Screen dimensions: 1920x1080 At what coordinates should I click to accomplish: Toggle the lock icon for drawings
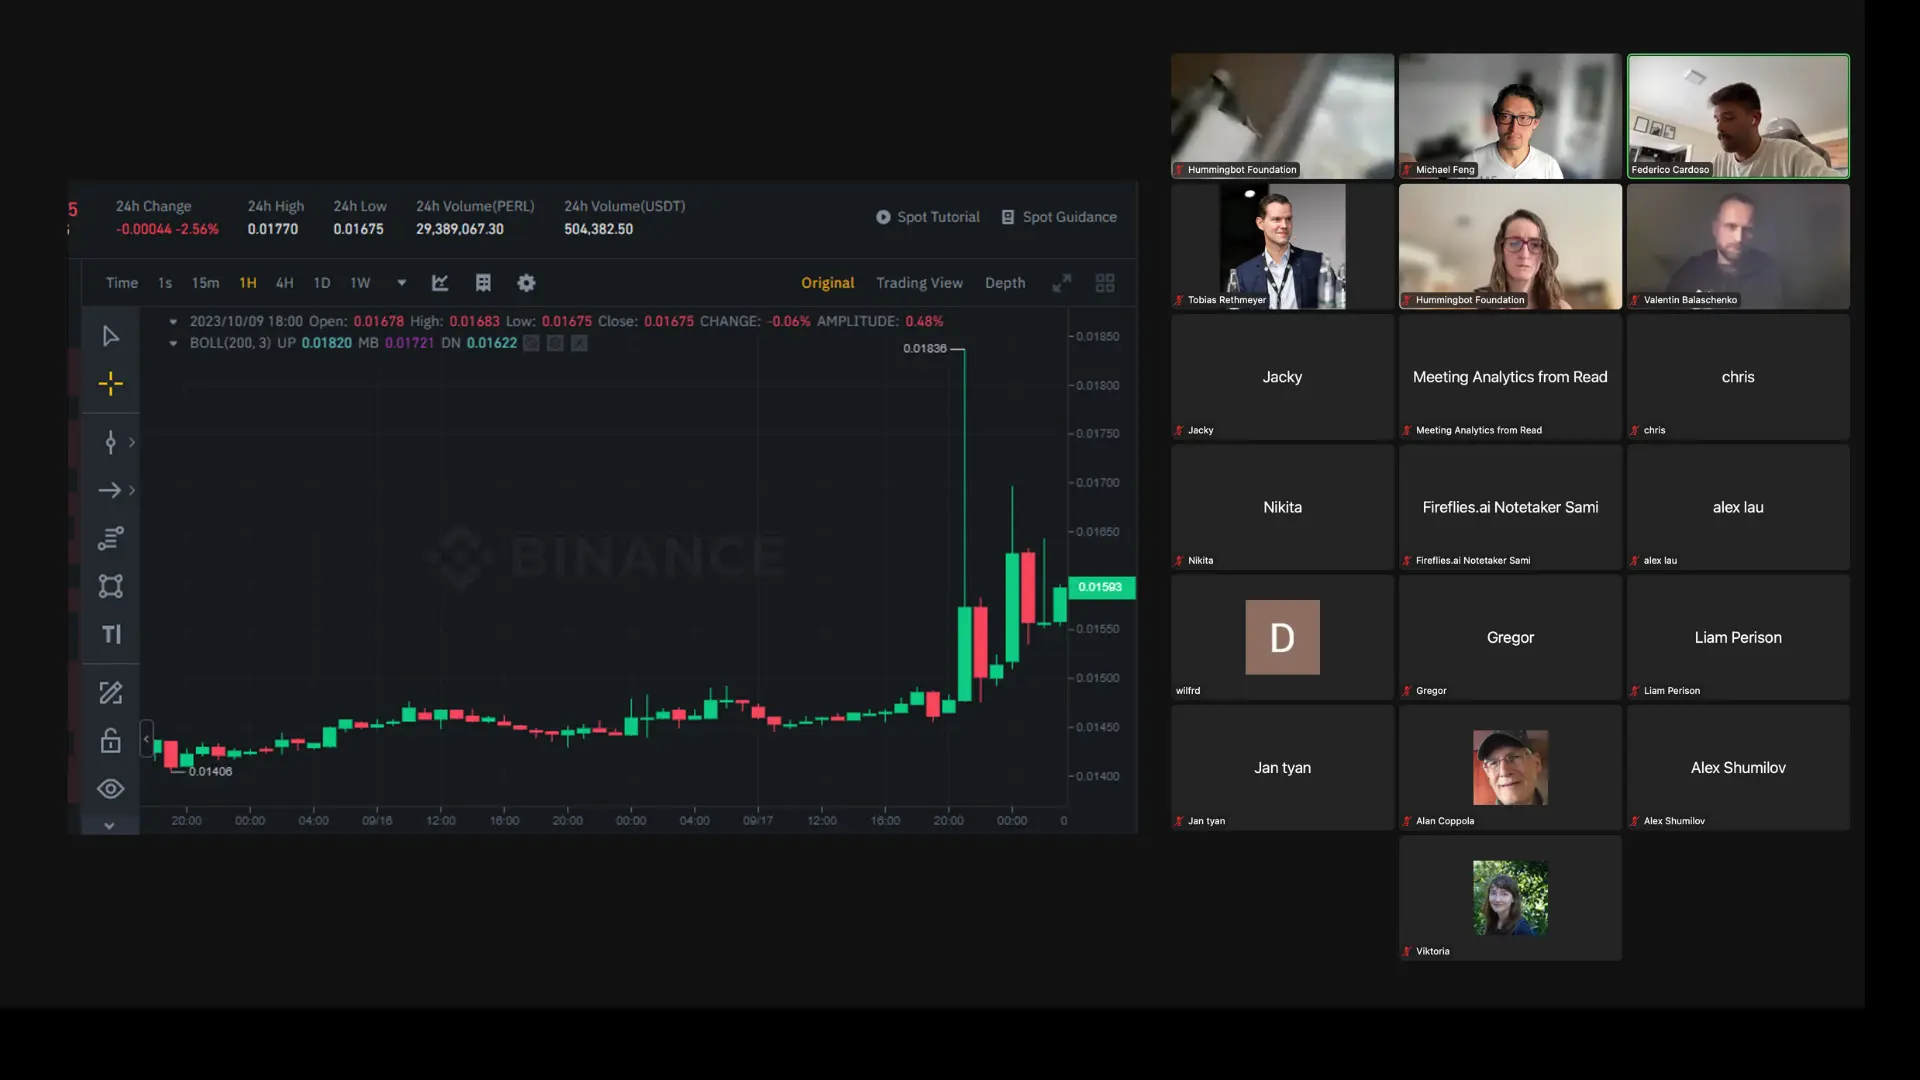(x=110, y=741)
